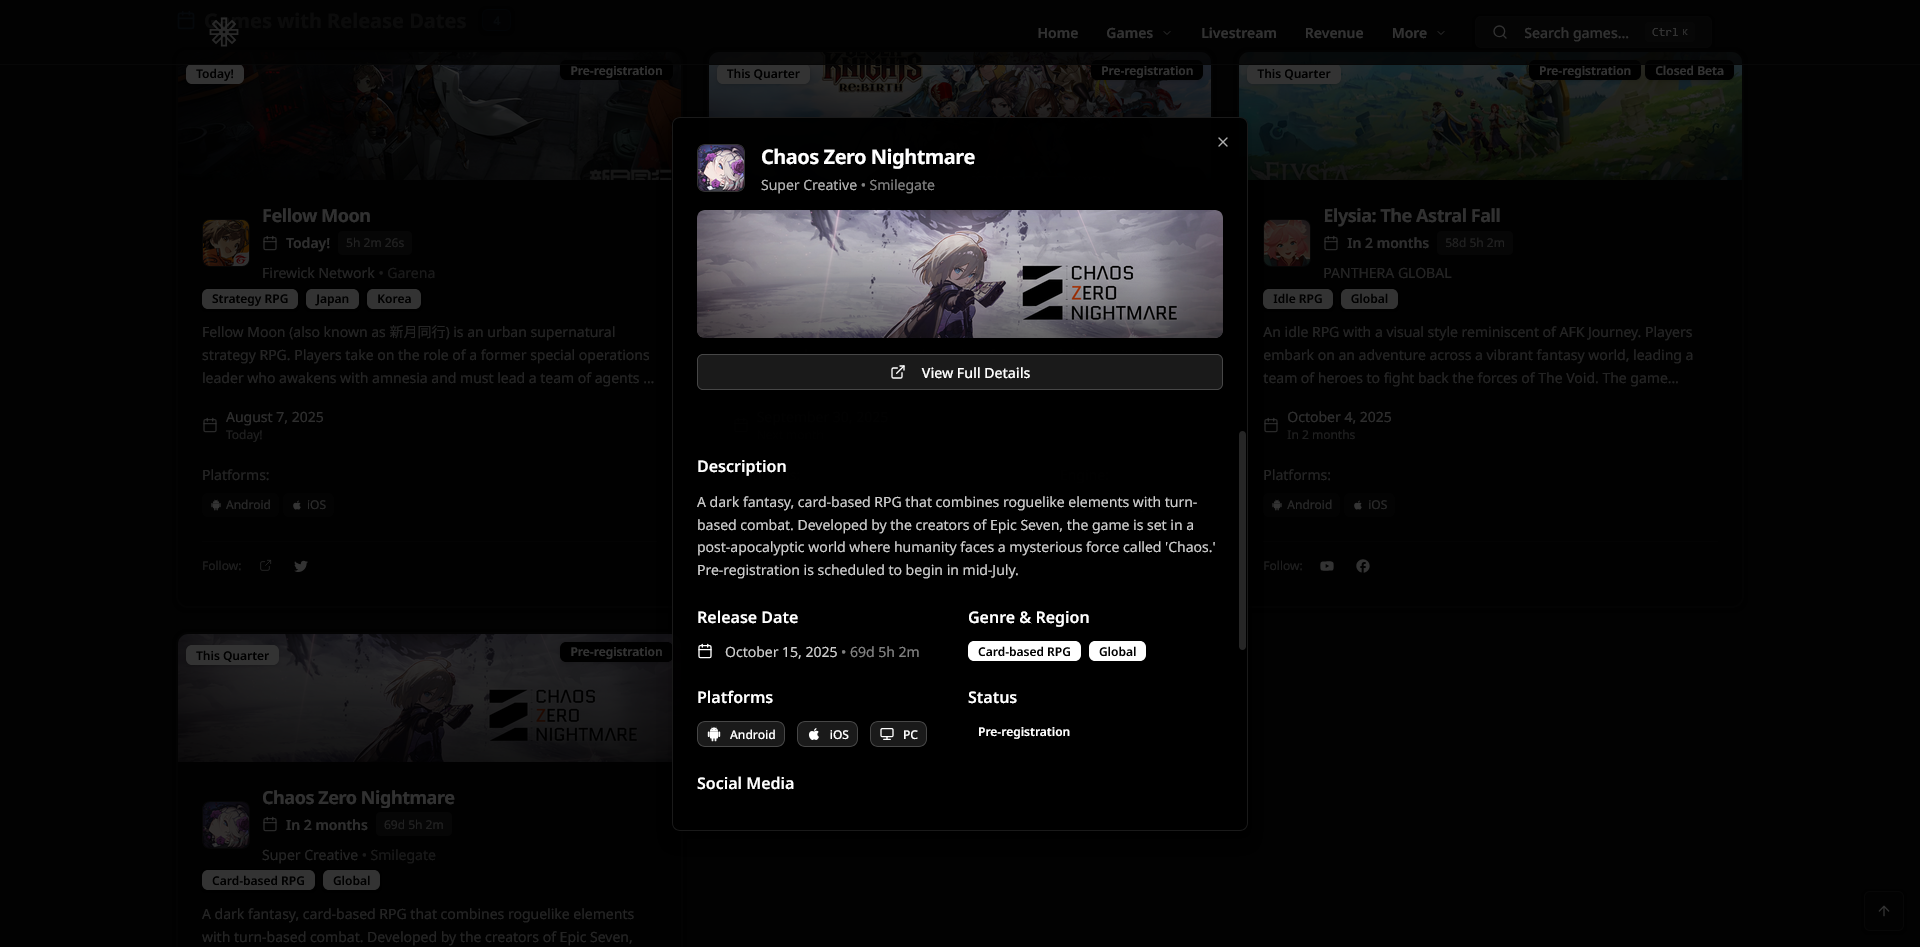Image resolution: width=1920 pixels, height=947 pixels.
Task: Click Card-based RPG tag on Chaos card
Action: pyautogui.click(x=258, y=881)
